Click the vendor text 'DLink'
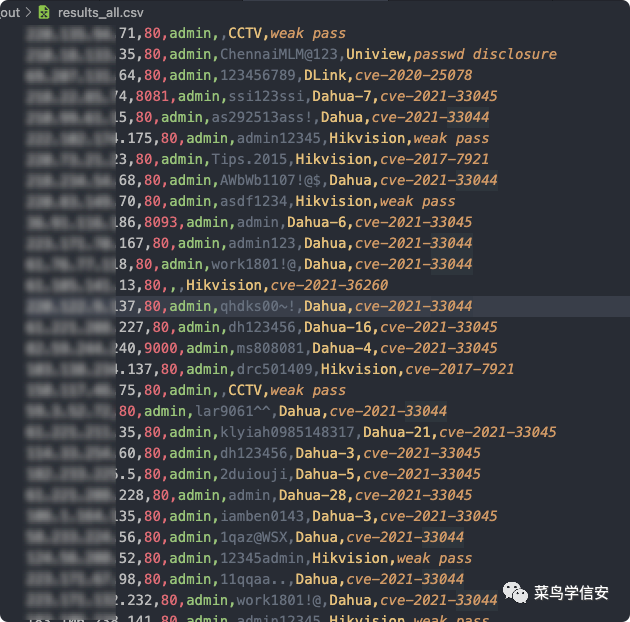The width and height of the screenshot is (630, 622). [x=325, y=75]
